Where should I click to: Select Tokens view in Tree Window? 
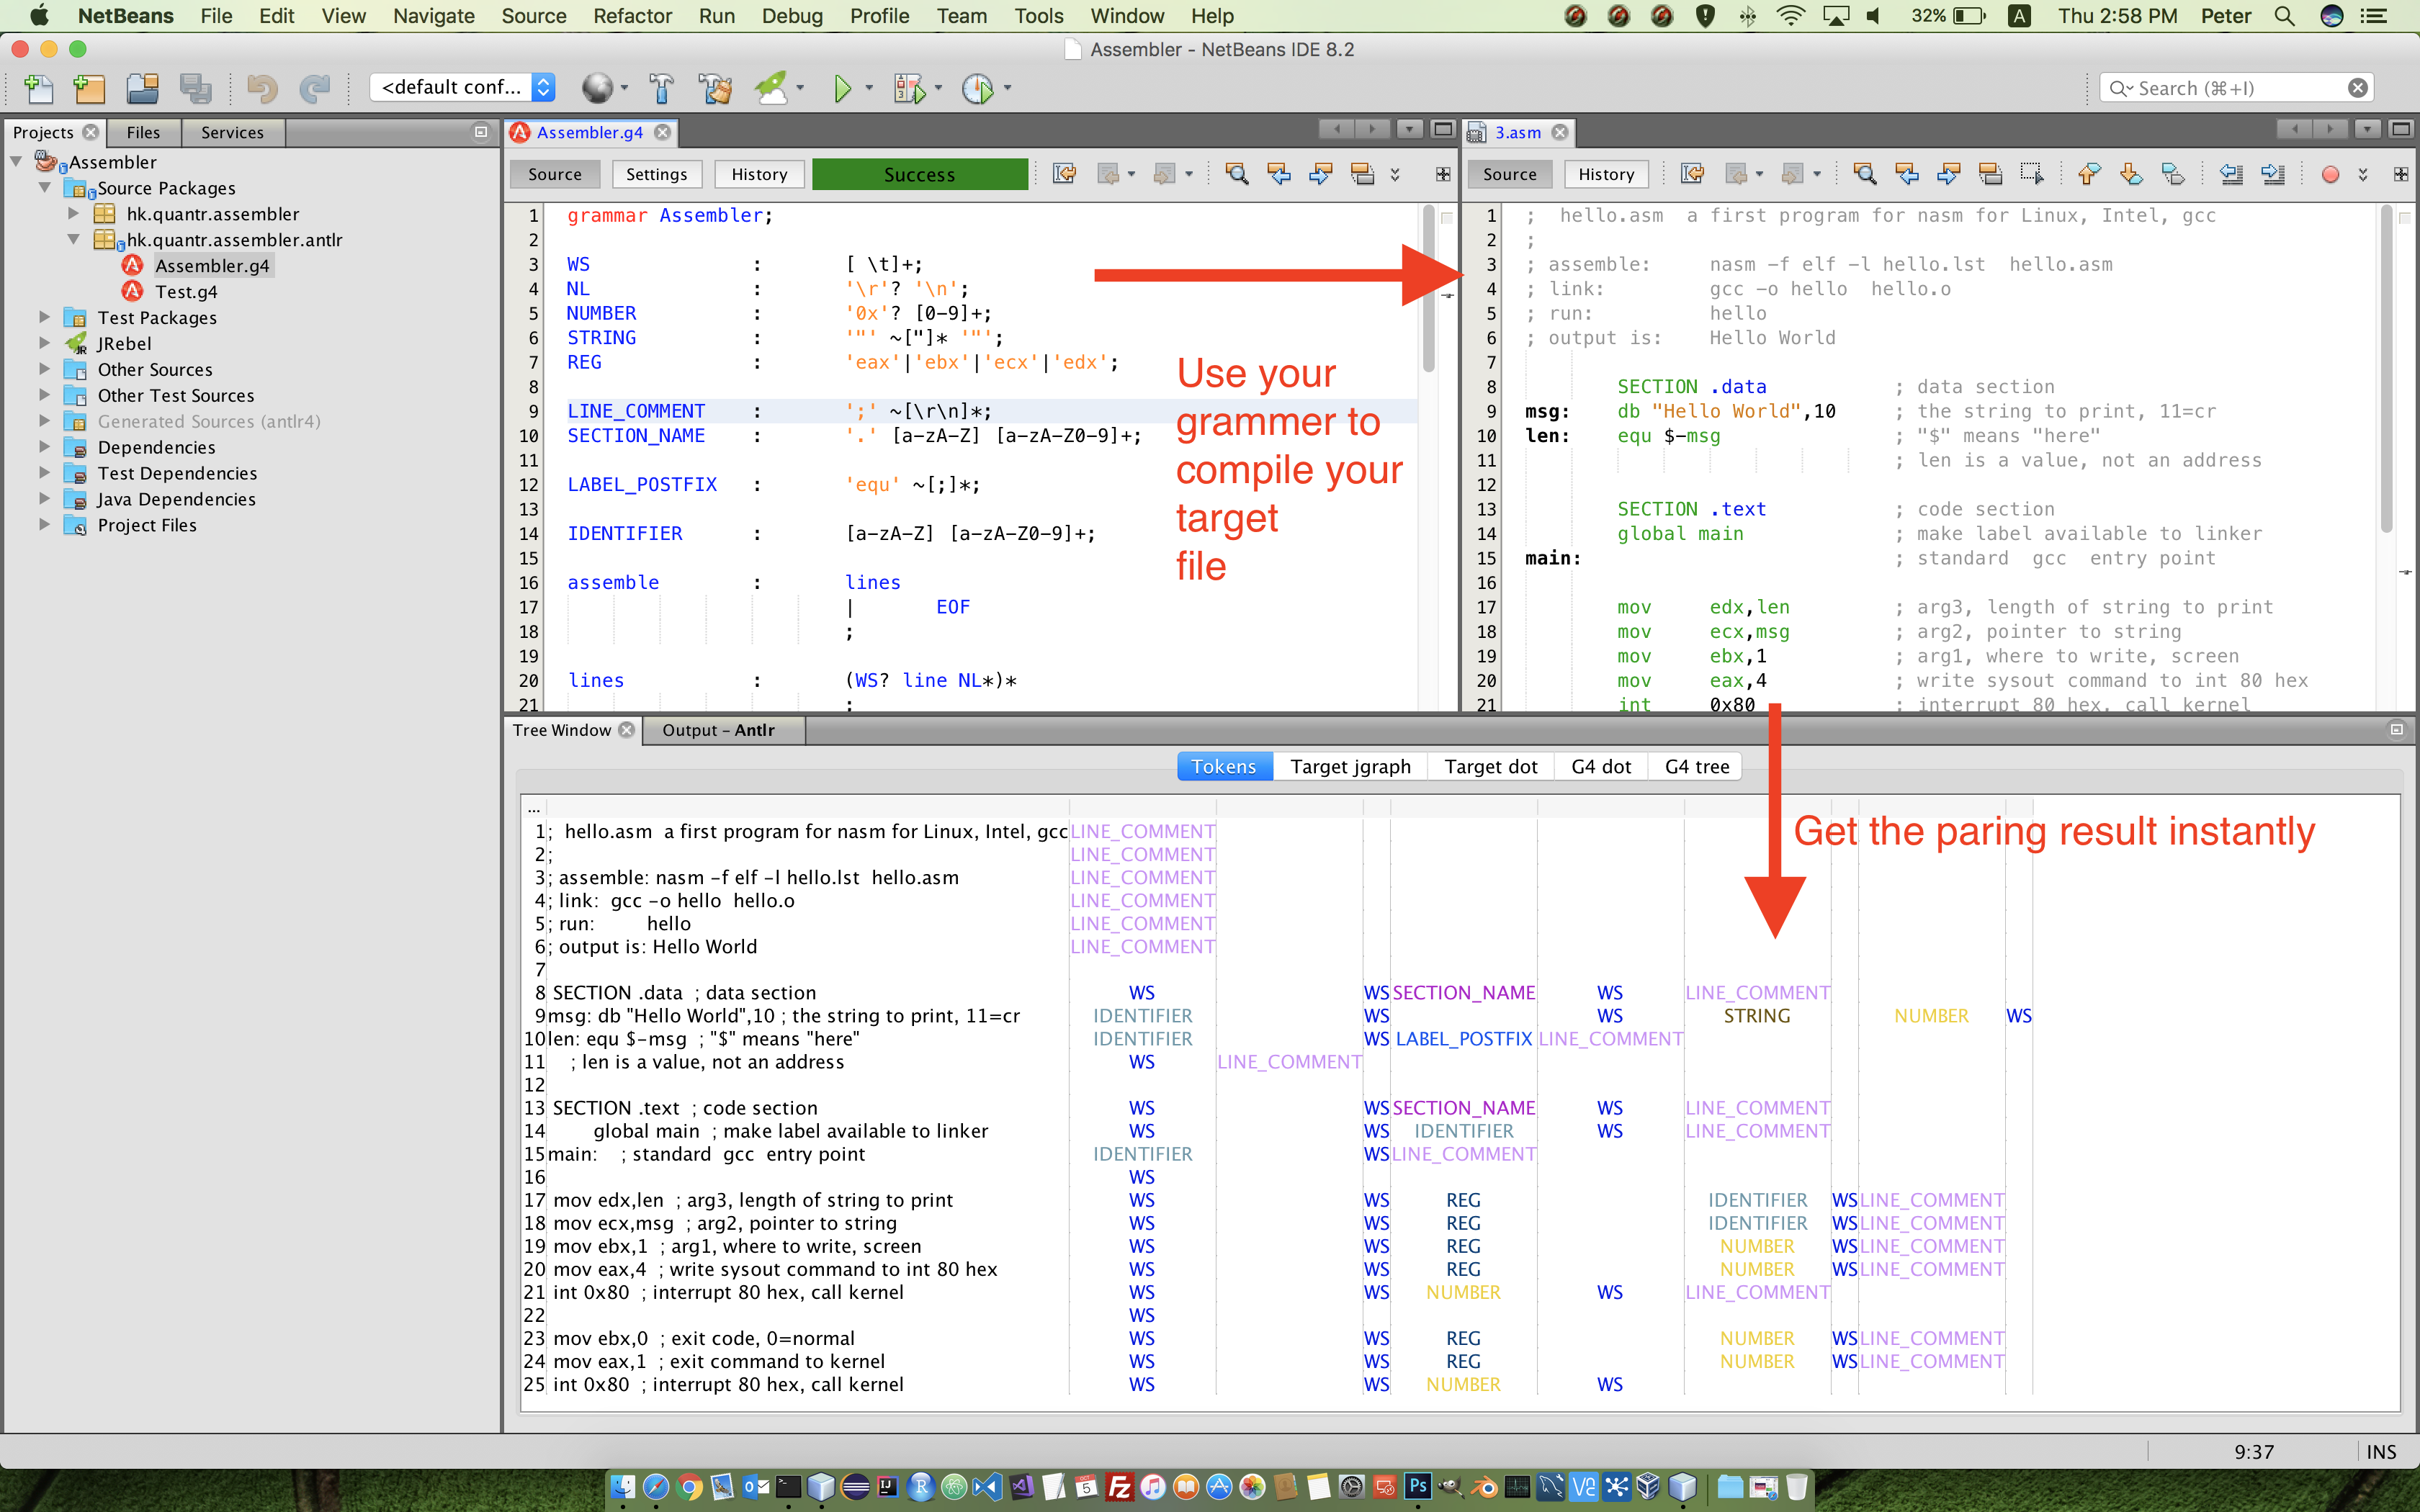tap(1224, 766)
